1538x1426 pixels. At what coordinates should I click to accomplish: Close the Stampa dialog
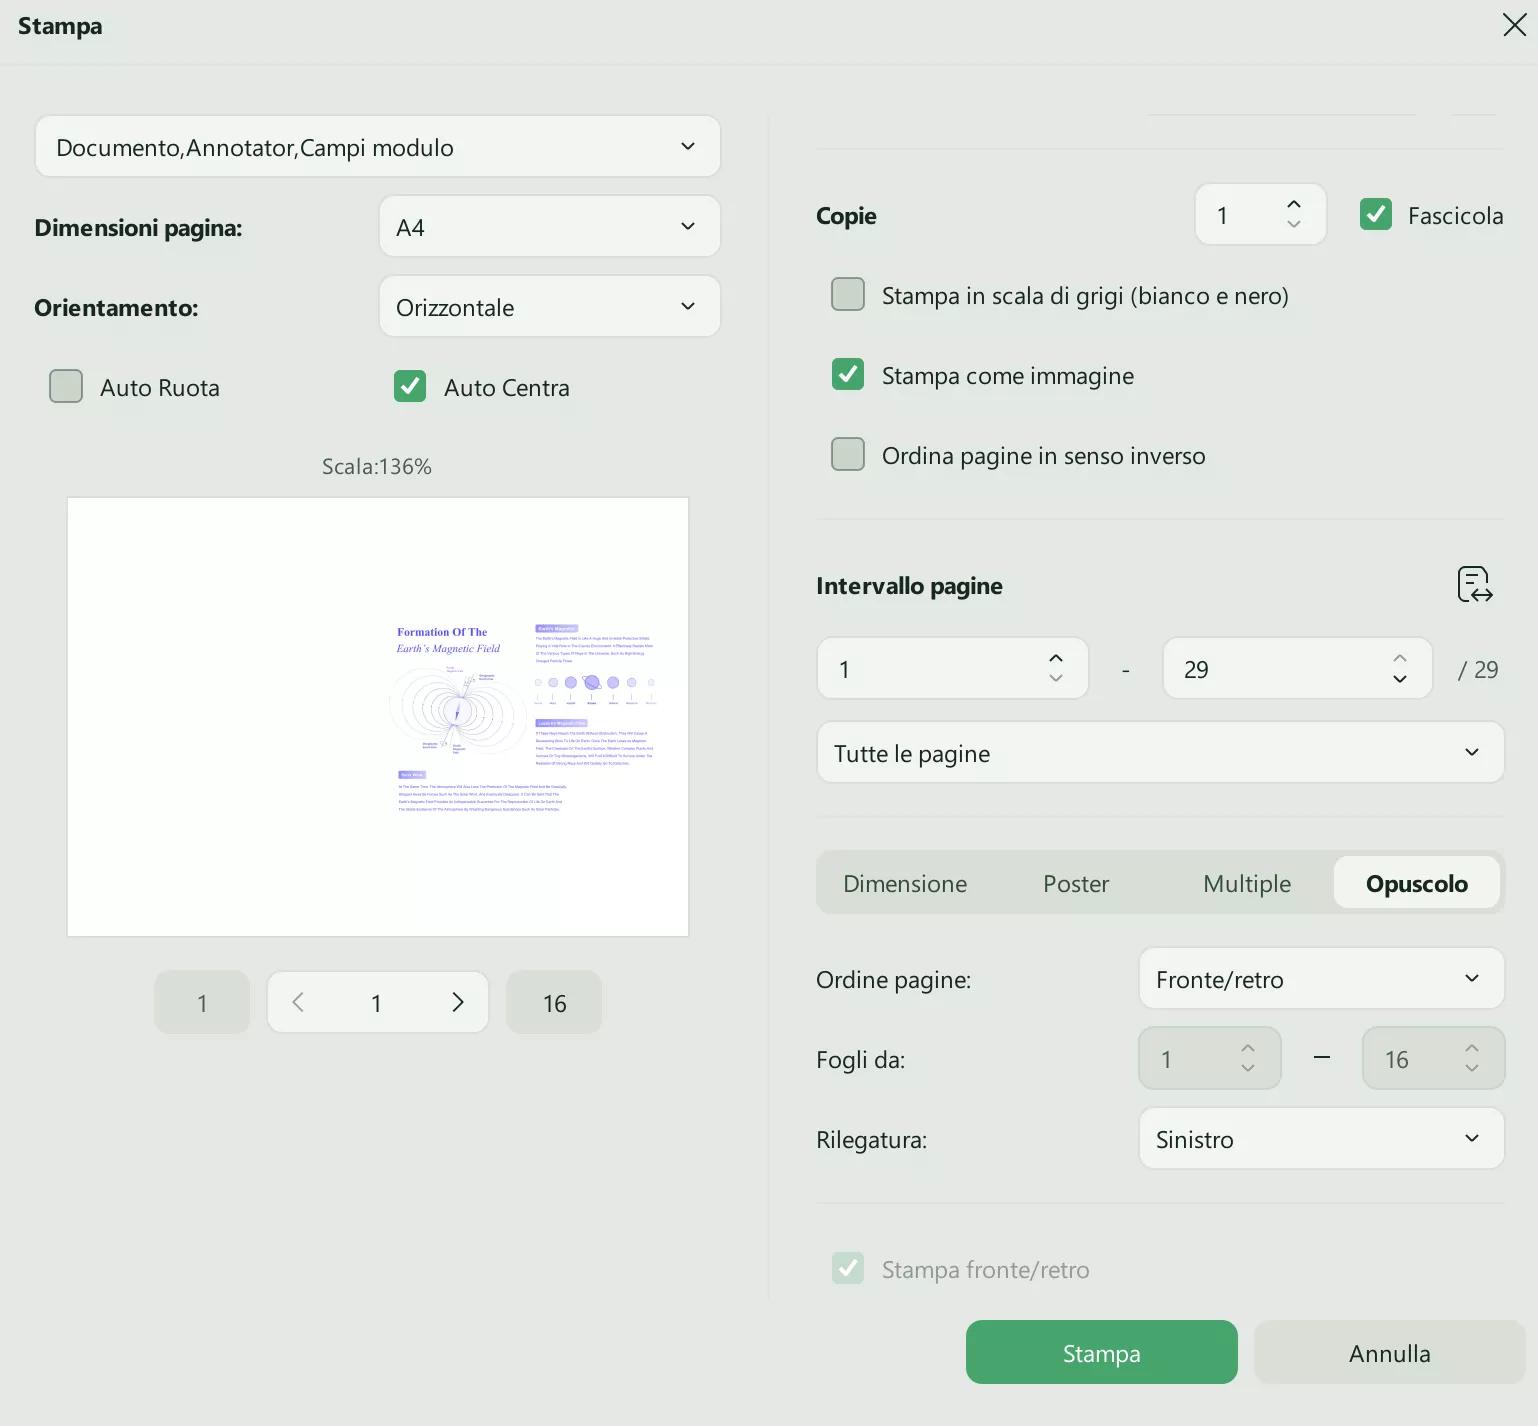(1514, 25)
